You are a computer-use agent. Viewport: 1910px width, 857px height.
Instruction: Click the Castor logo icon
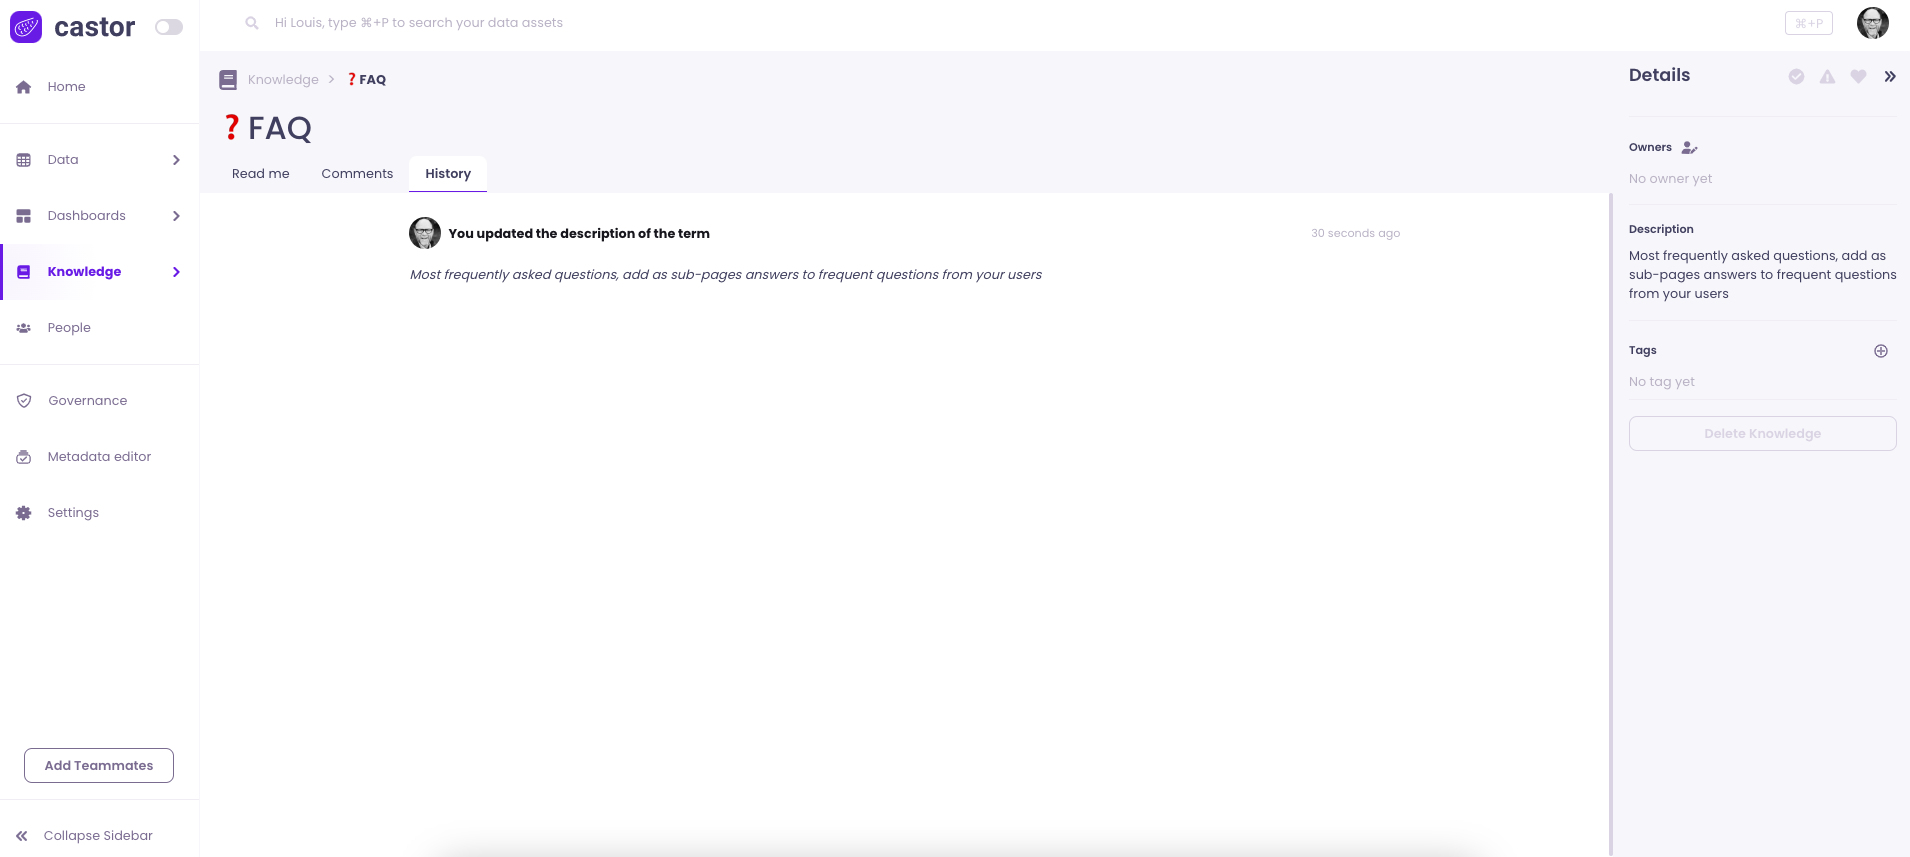[x=26, y=27]
